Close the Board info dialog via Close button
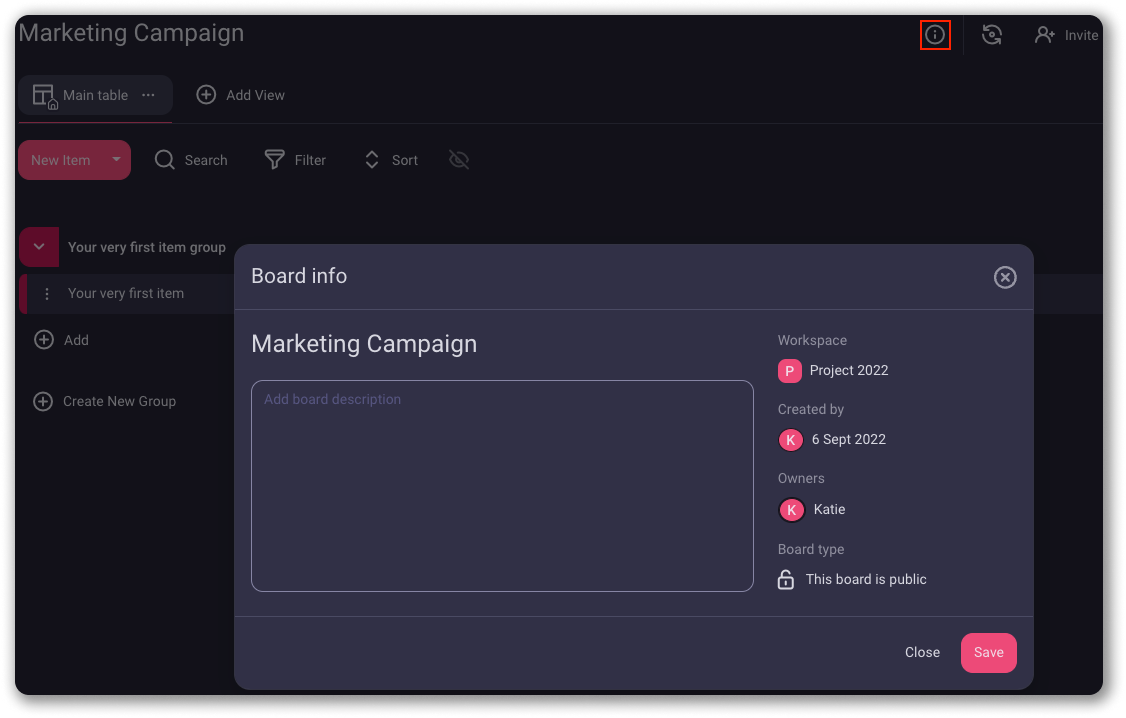 pyautogui.click(x=922, y=652)
